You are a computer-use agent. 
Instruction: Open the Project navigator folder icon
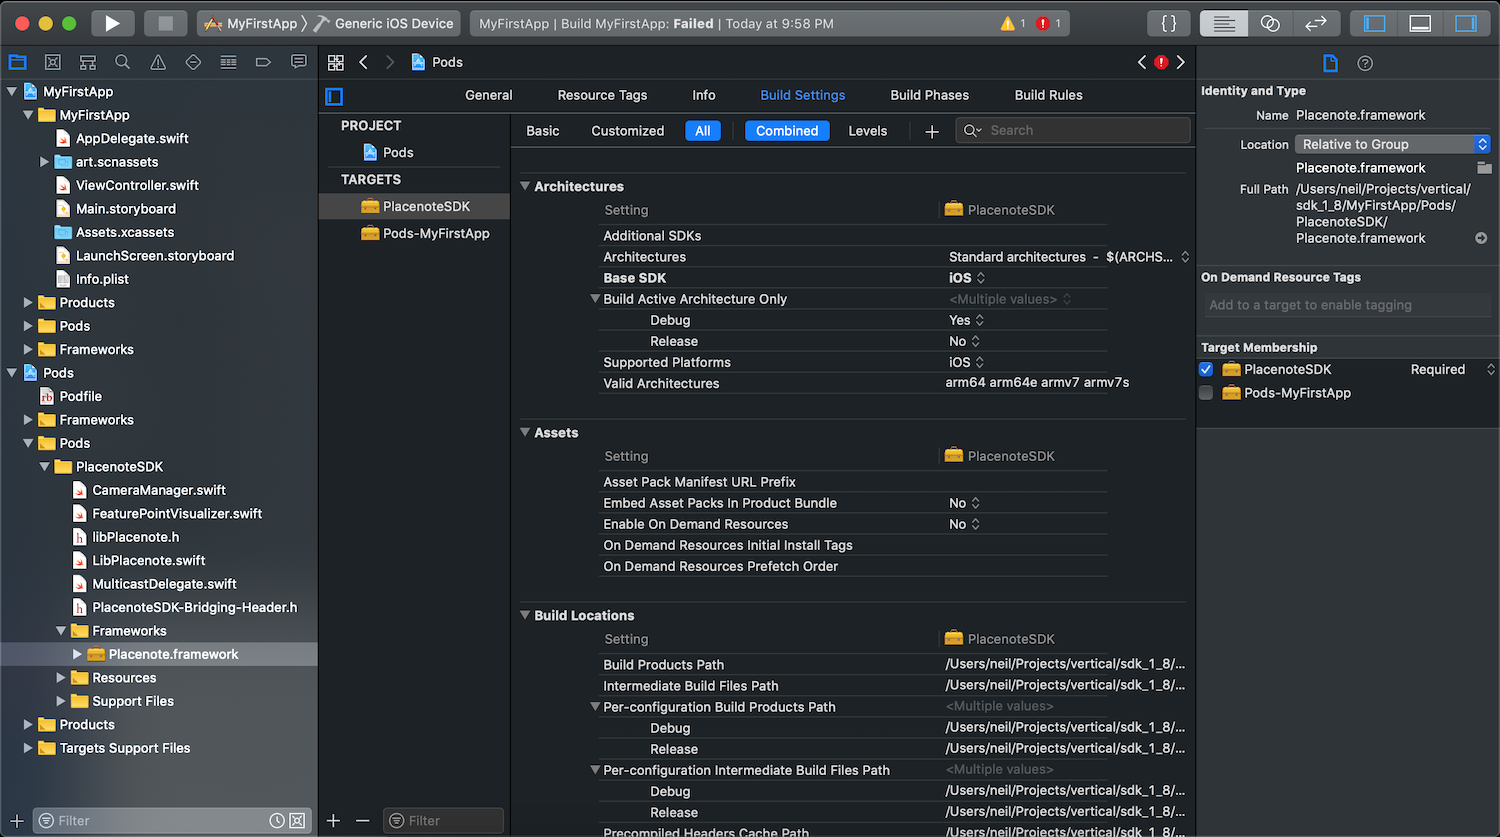tap(17, 62)
